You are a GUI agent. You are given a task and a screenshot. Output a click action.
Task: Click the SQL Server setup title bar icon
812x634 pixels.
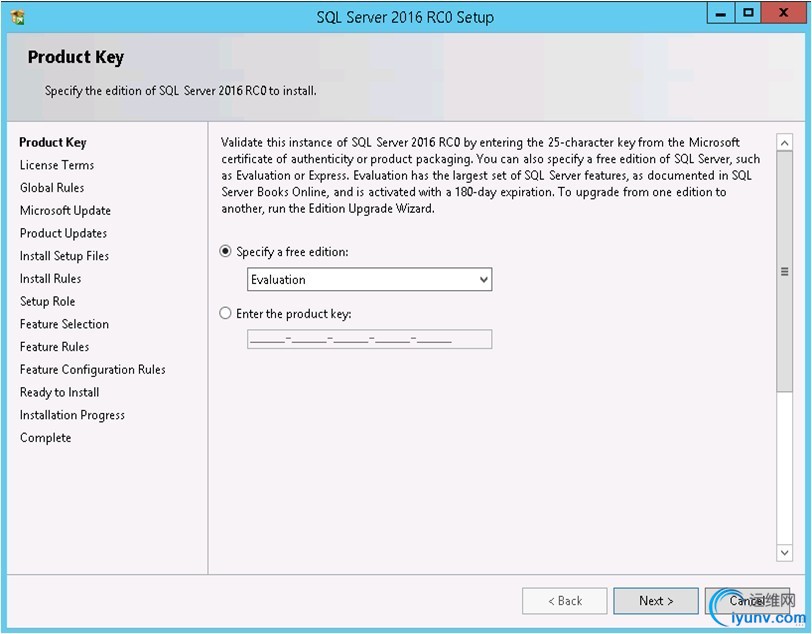point(18,17)
